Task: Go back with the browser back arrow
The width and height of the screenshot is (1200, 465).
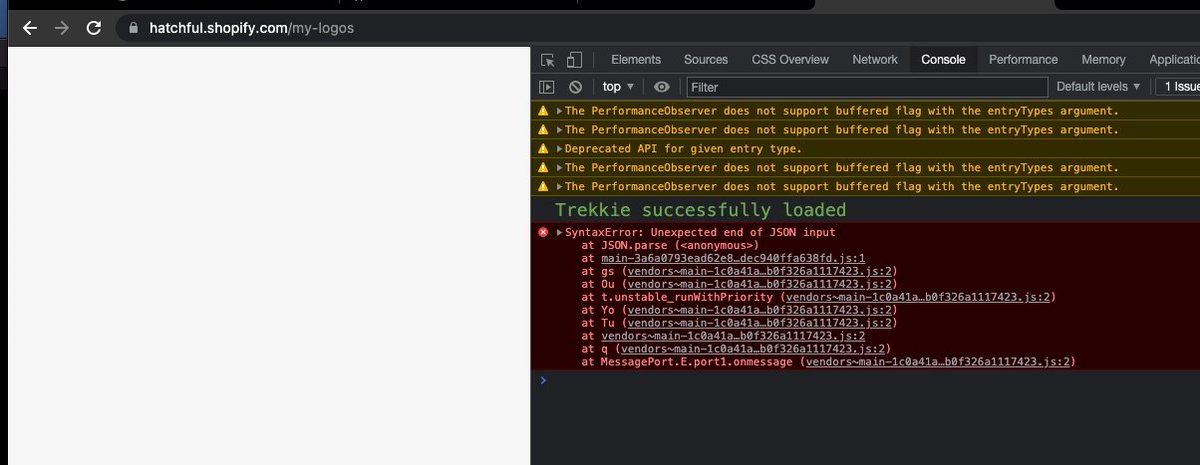Action: point(29,28)
